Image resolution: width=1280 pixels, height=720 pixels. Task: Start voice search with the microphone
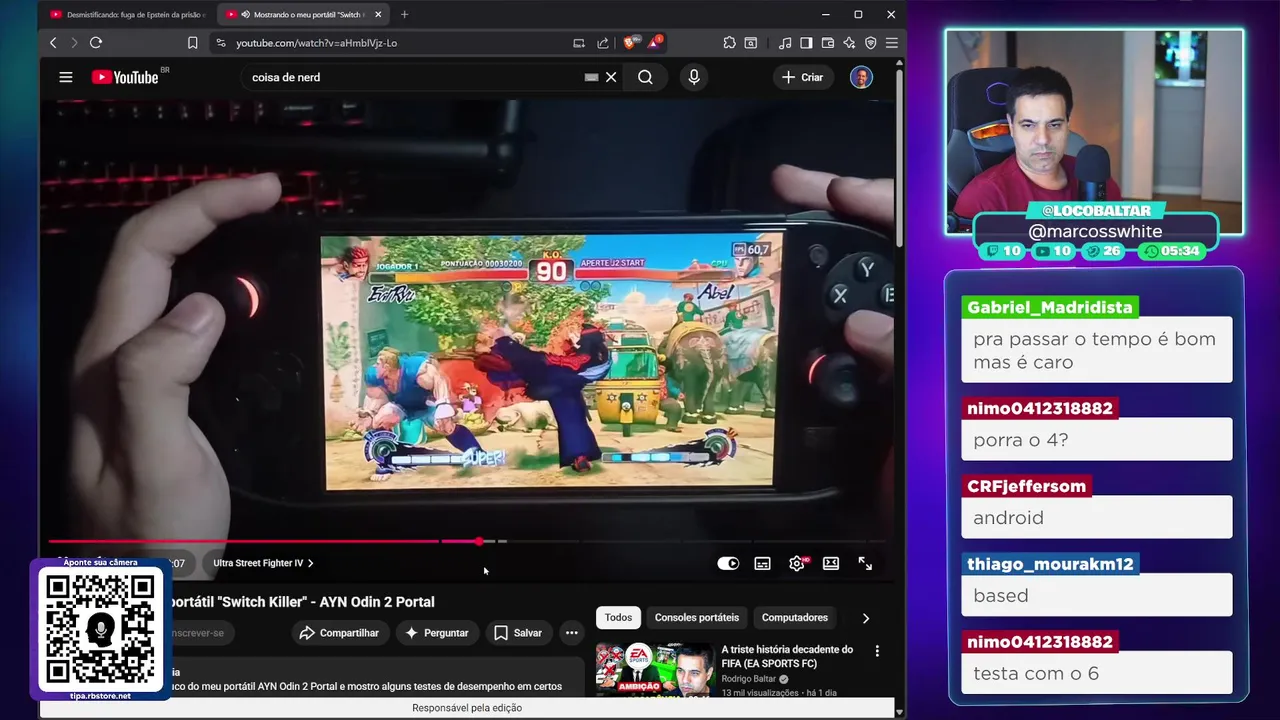point(694,77)
